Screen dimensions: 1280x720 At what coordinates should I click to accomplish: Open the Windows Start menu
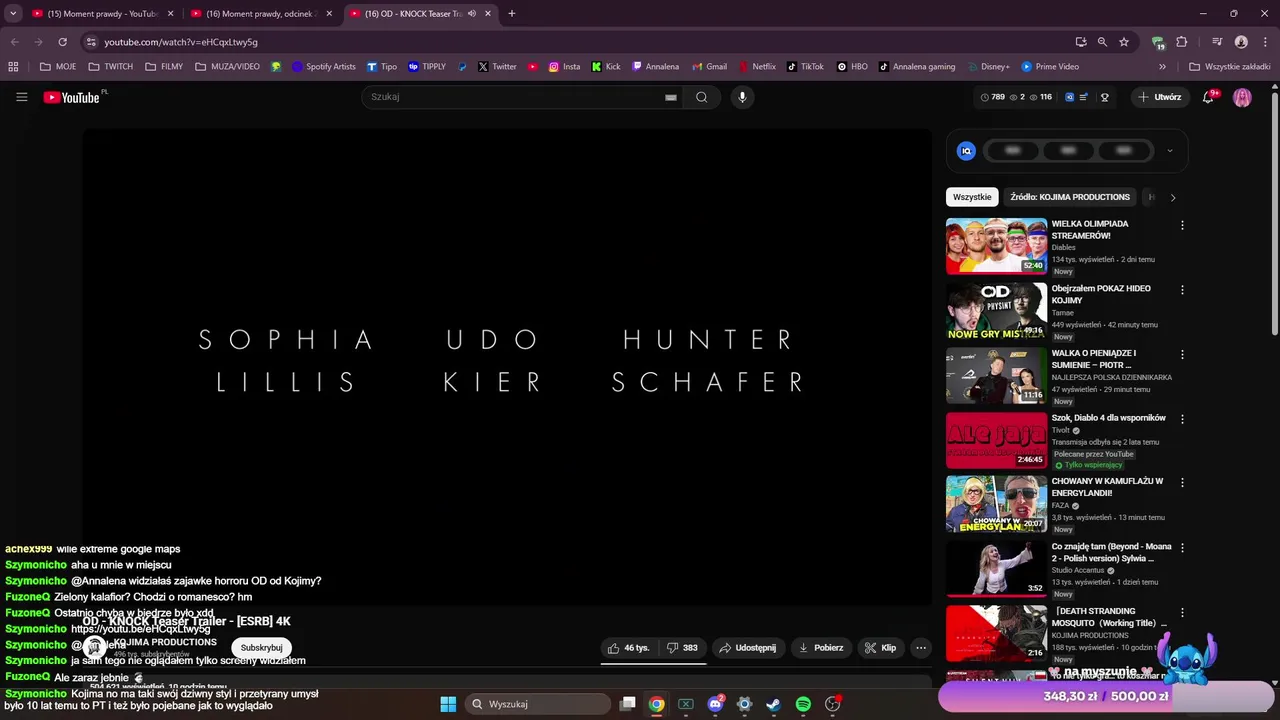tap(448, 704)
